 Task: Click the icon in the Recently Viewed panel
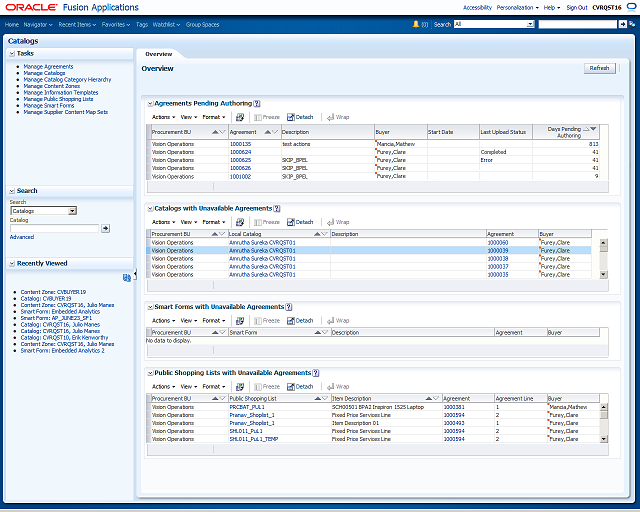pos(127,278)
